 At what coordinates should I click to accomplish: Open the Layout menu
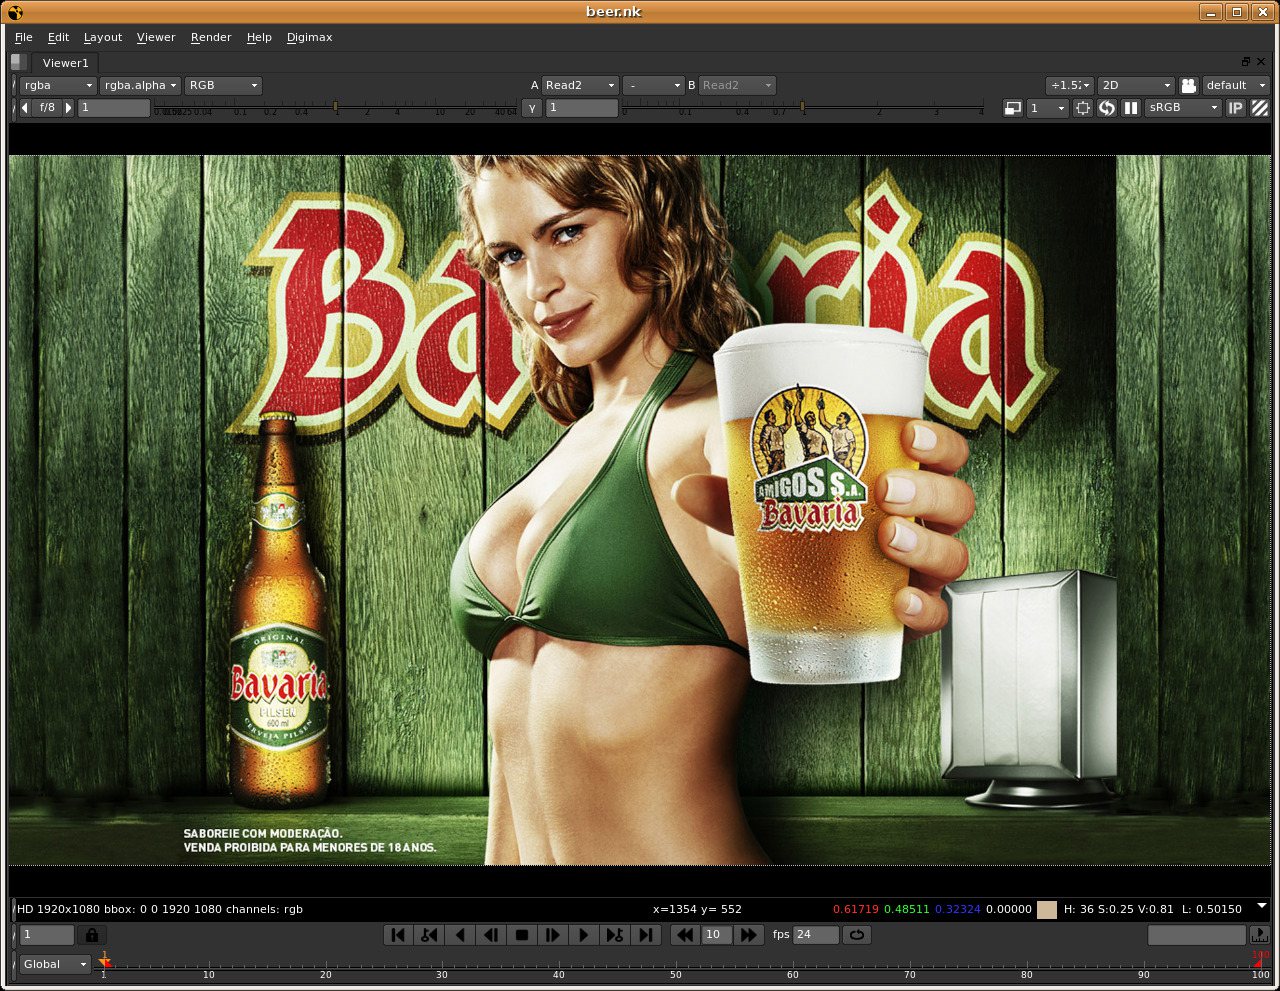coord(103,37)
